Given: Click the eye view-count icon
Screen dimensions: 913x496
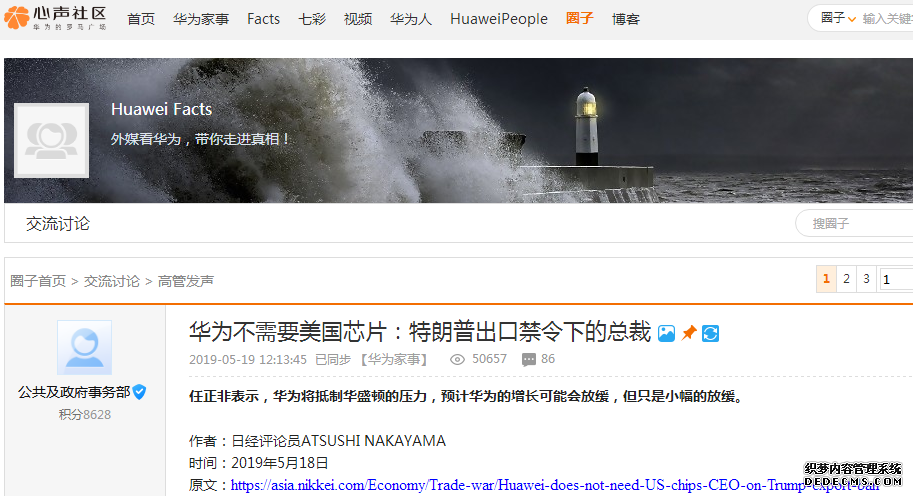Looking at the screenshot, I should [458, 360].
